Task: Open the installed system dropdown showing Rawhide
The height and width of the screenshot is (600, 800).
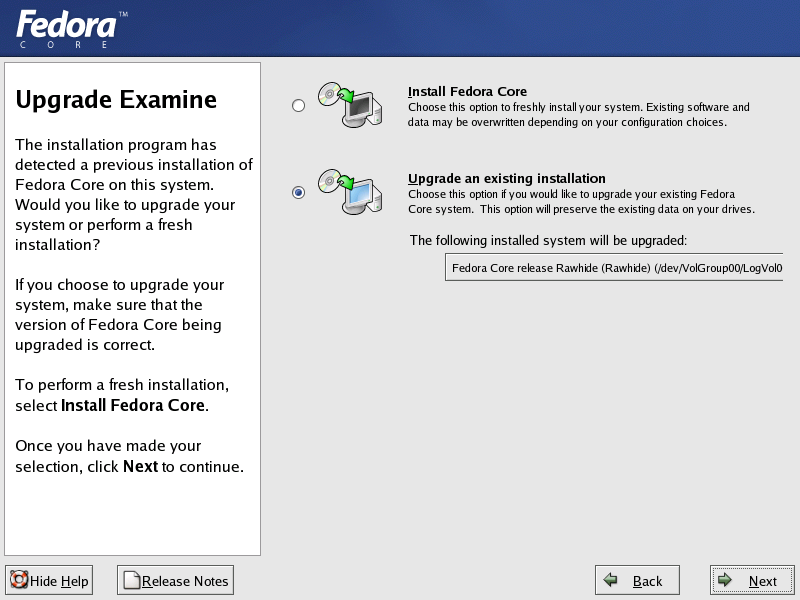Action: pos(614,267)
